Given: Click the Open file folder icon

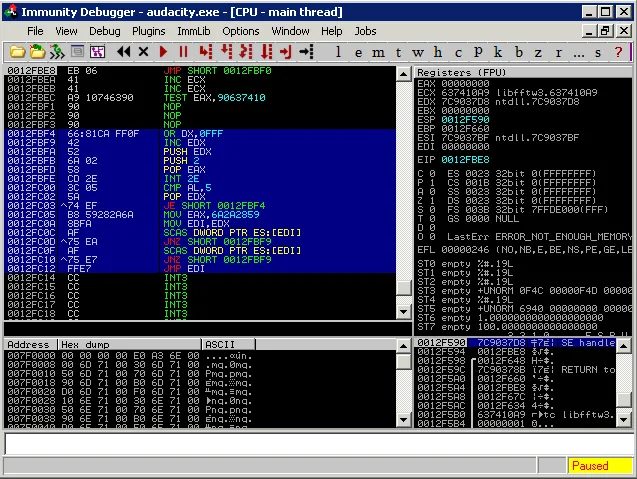Looking at the screenshot, I should pyautogui.click(x=18, y=51).
